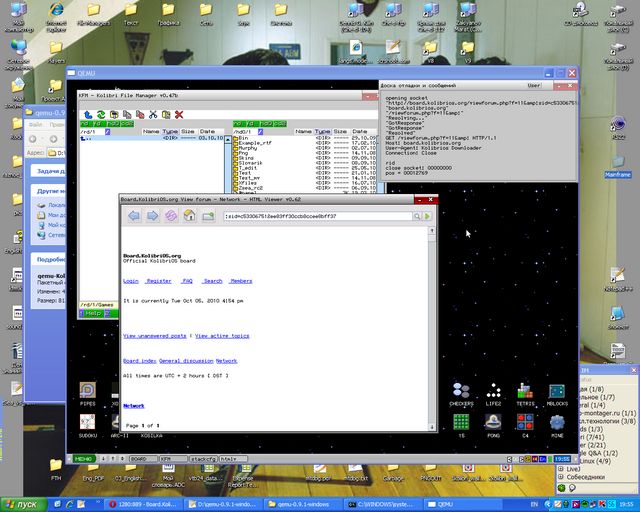Click View unanswered posts link
Screen dimensions: 640x512
154,336
